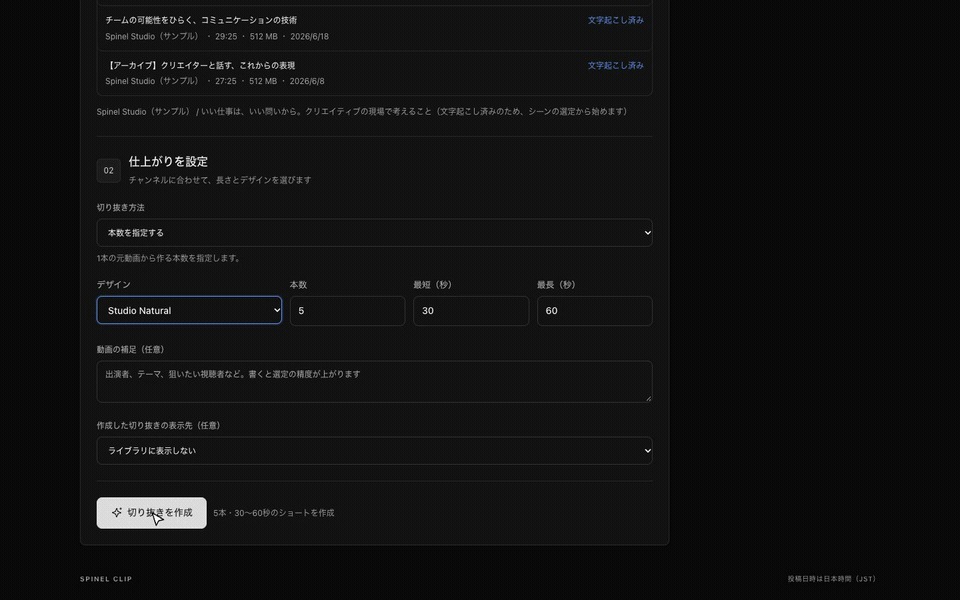Click the 02 step badge

(108, 171)
